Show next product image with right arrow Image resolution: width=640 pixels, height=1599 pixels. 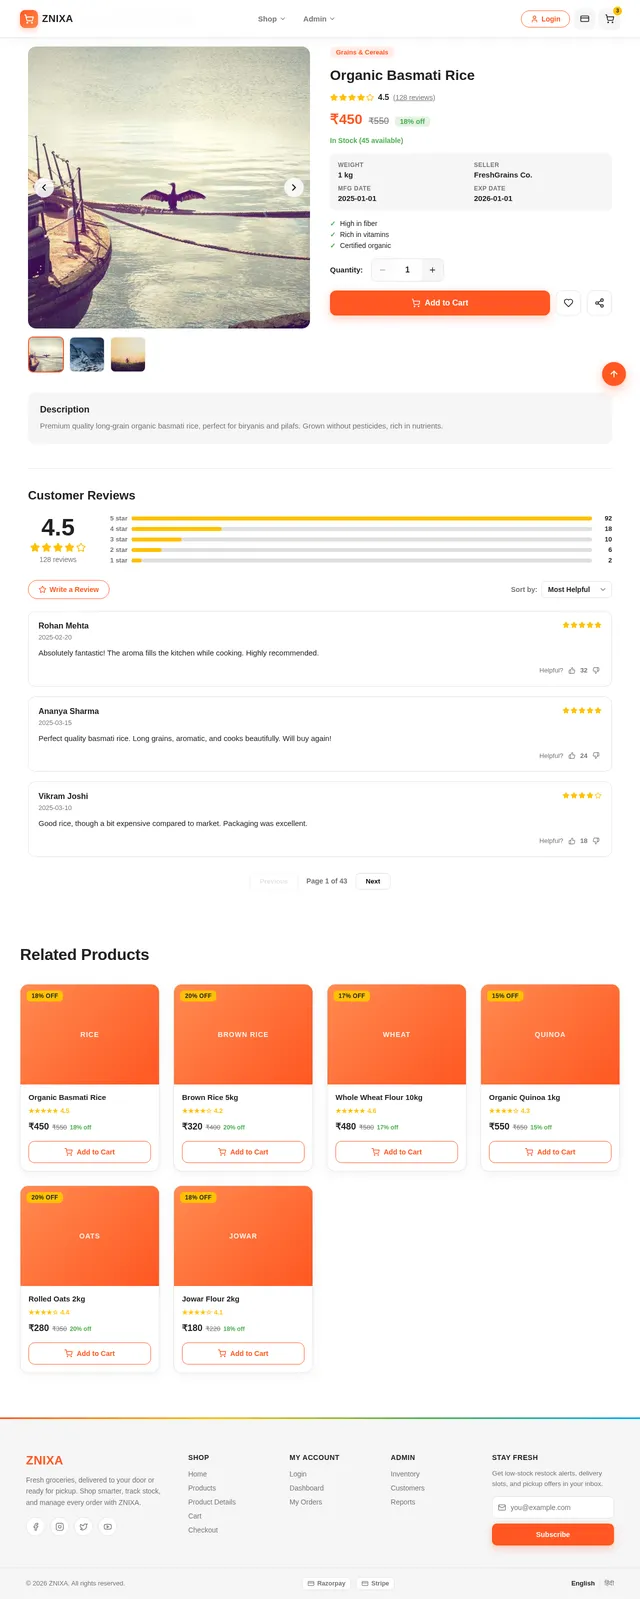click(x=293, y=187)
